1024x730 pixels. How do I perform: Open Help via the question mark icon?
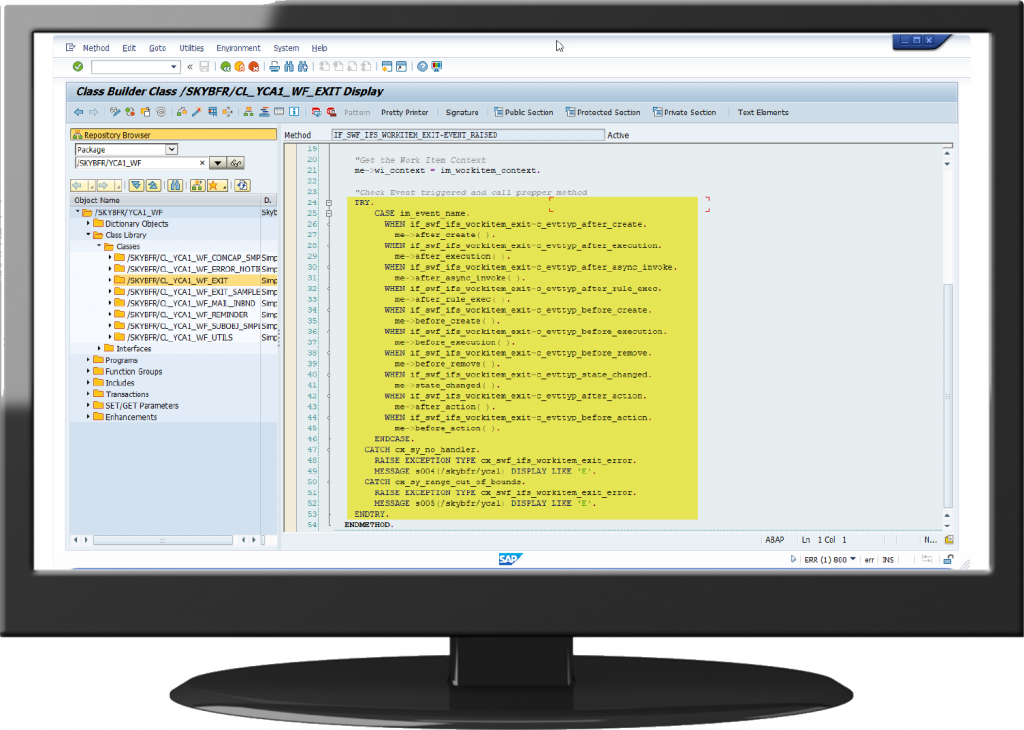[x=422, y=67]
